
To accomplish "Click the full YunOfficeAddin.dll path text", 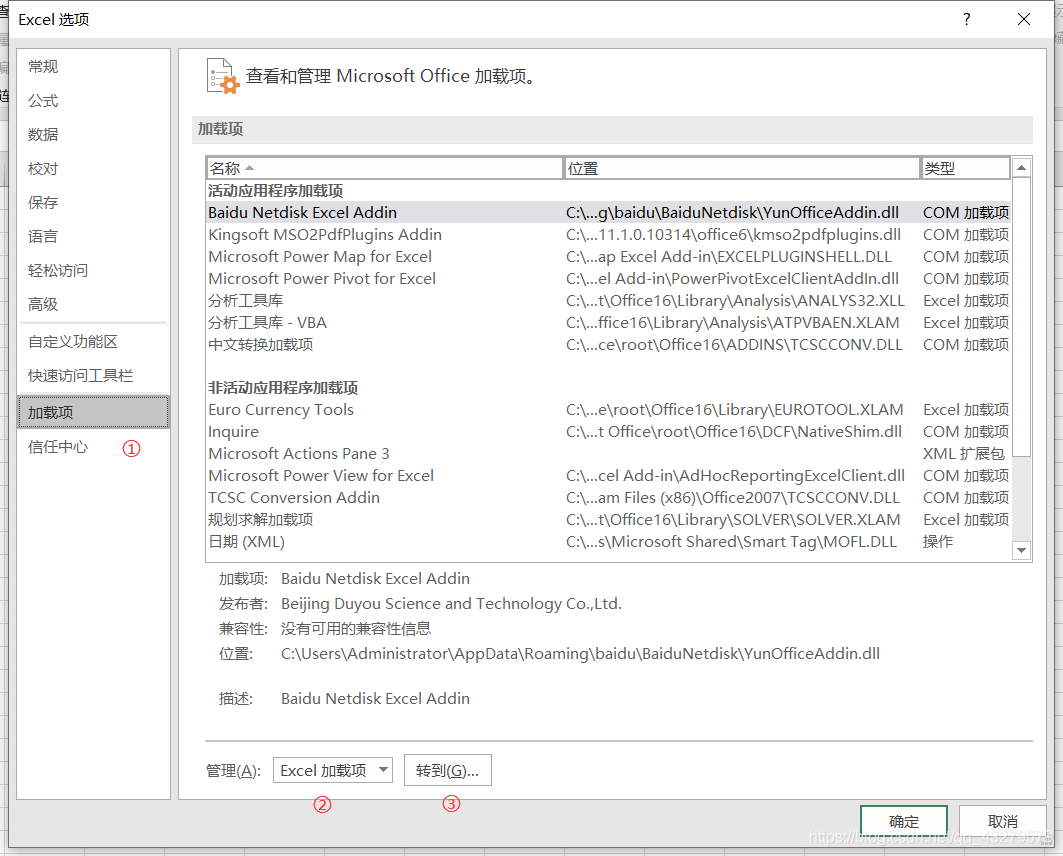I will tap(580, 653).
